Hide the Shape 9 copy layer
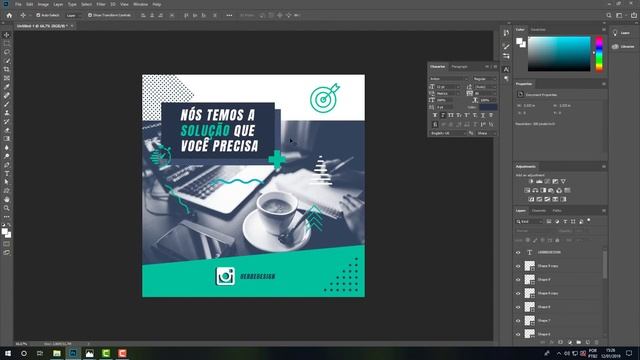 tap(518, 266)
